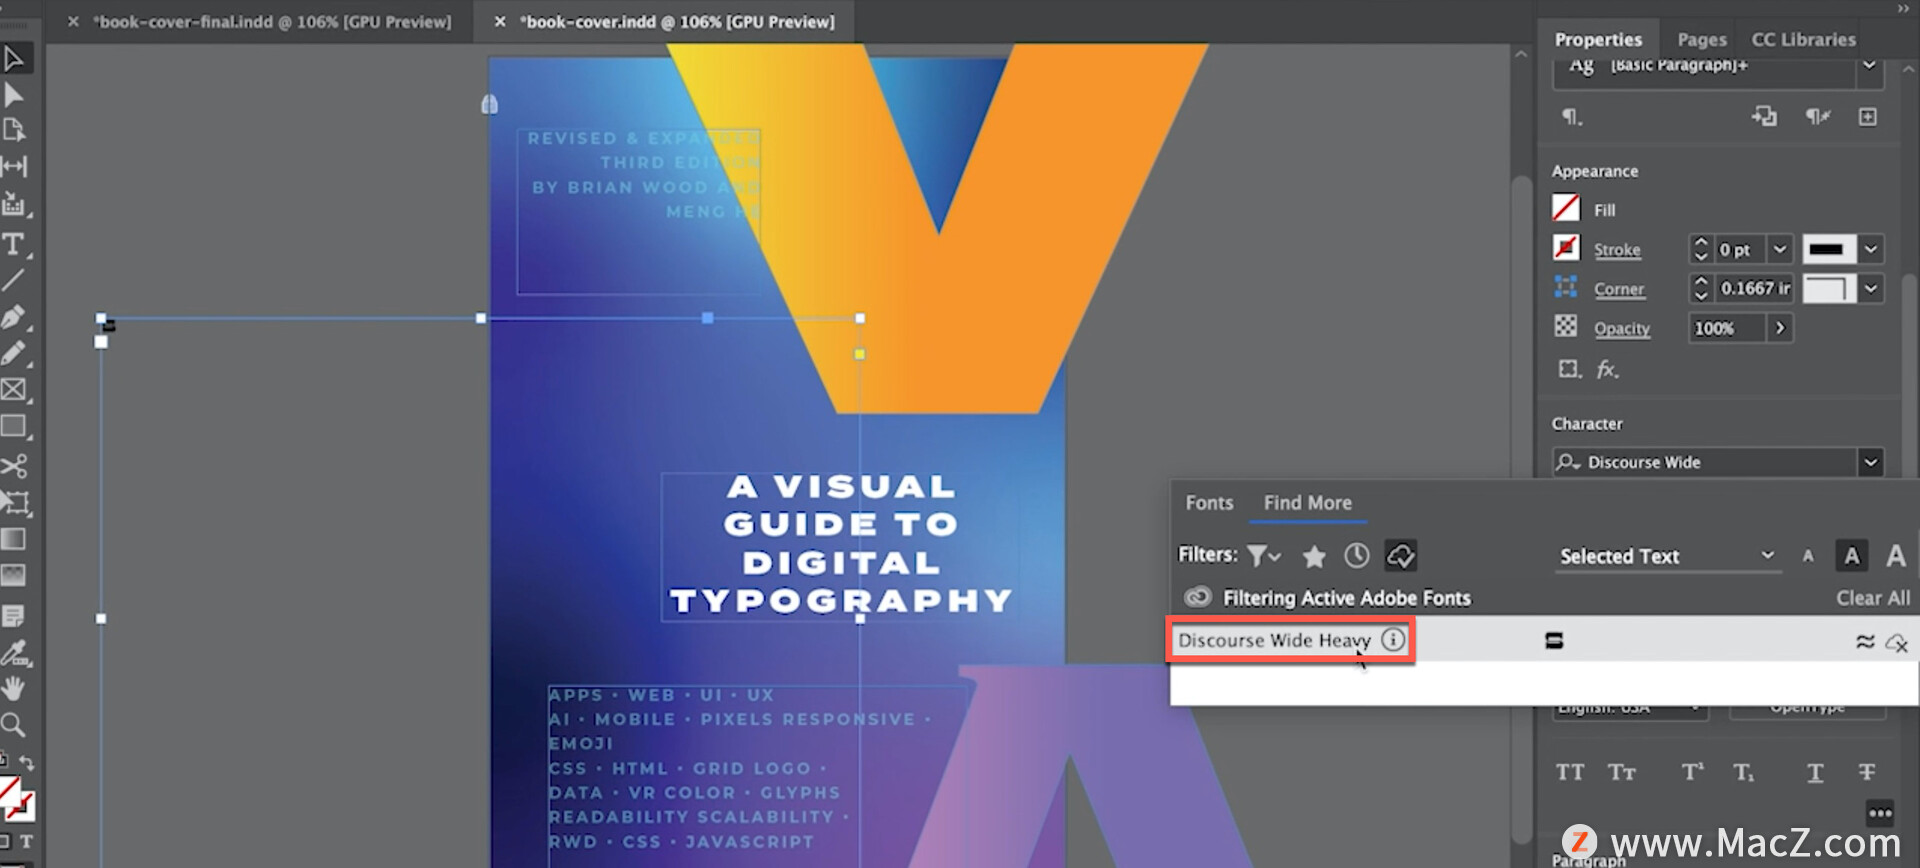The width and height of the screenshot is (1920, 868).
Task: Choose the medium sample text size
Action: click(x=1852, y=556)
